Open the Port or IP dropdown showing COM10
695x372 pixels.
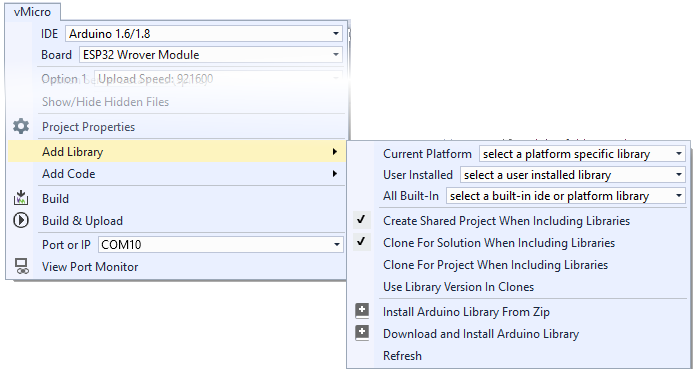(220, 245)
